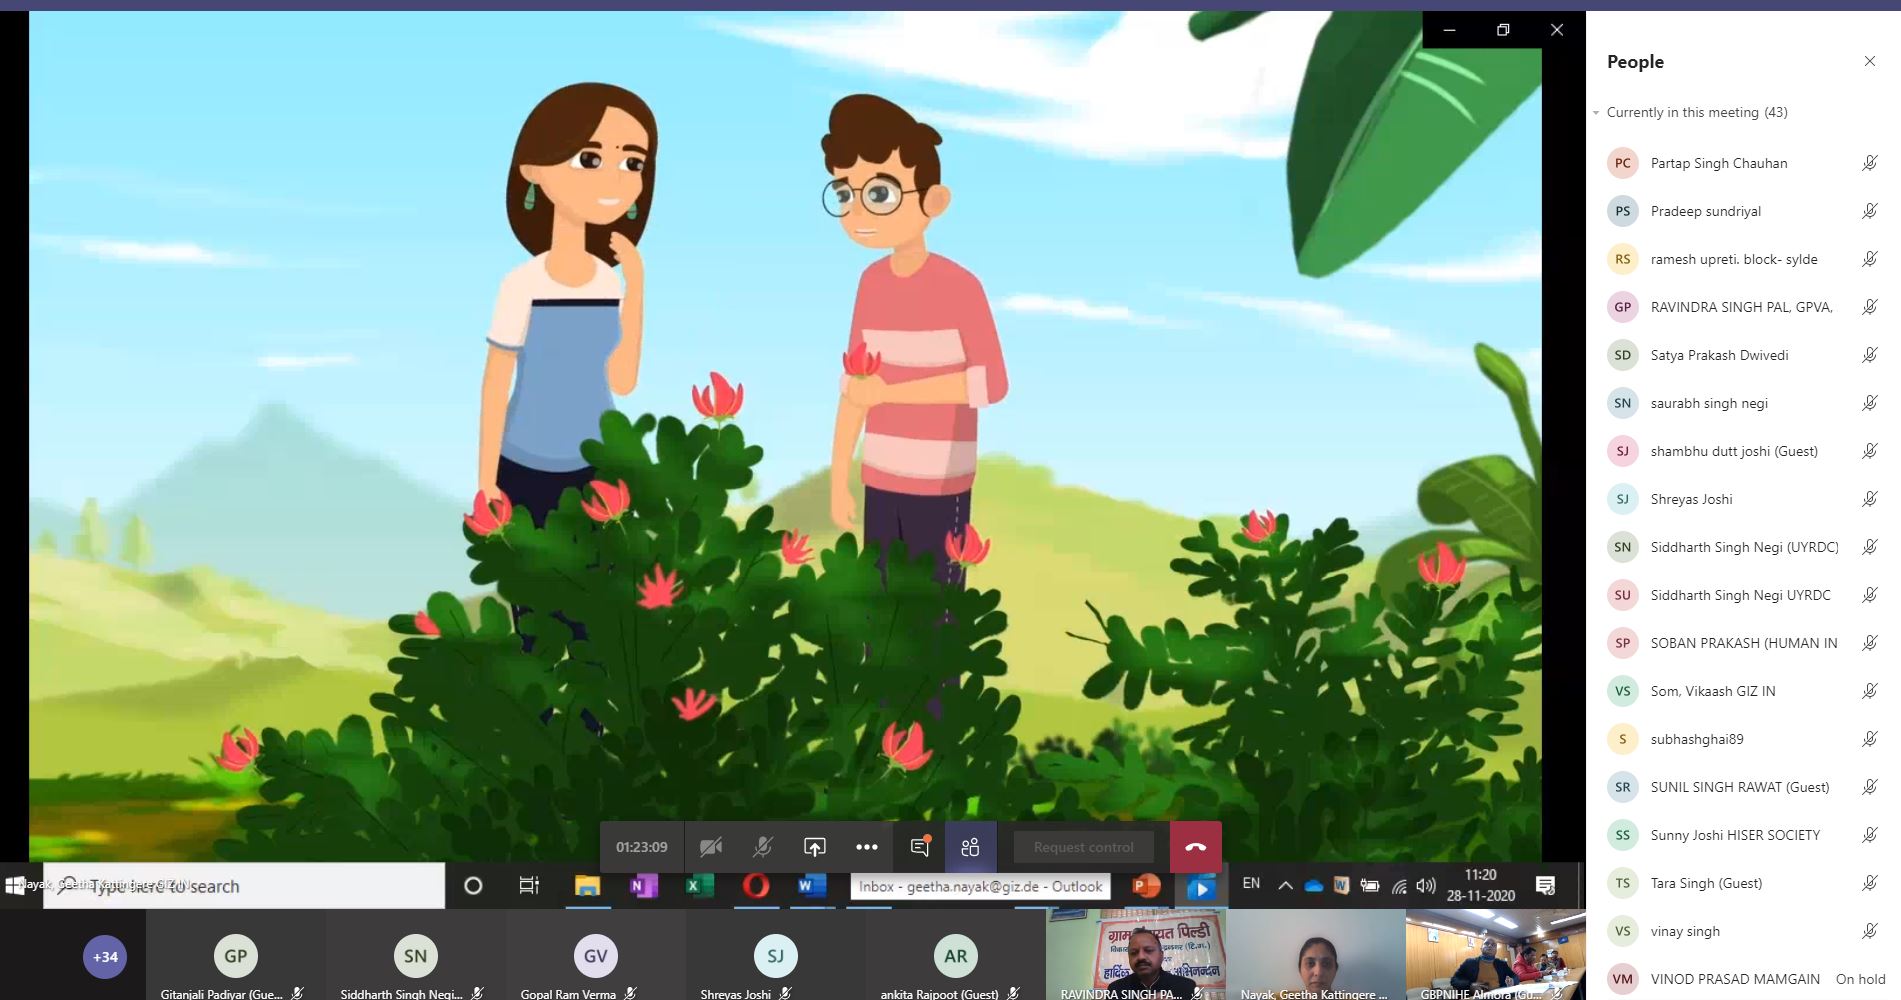Open more actions ellipsis menu
This screenshot has height=1000, width=1901.
[867, 847]
